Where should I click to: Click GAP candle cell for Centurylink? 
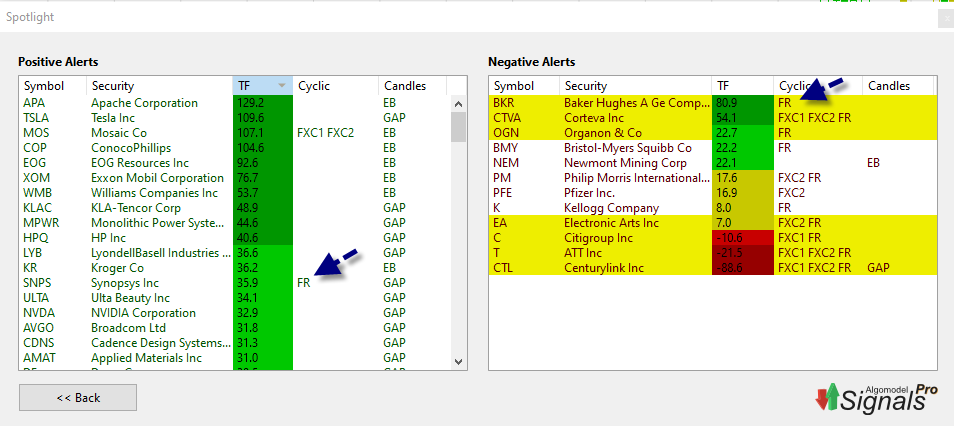[879, 268]
